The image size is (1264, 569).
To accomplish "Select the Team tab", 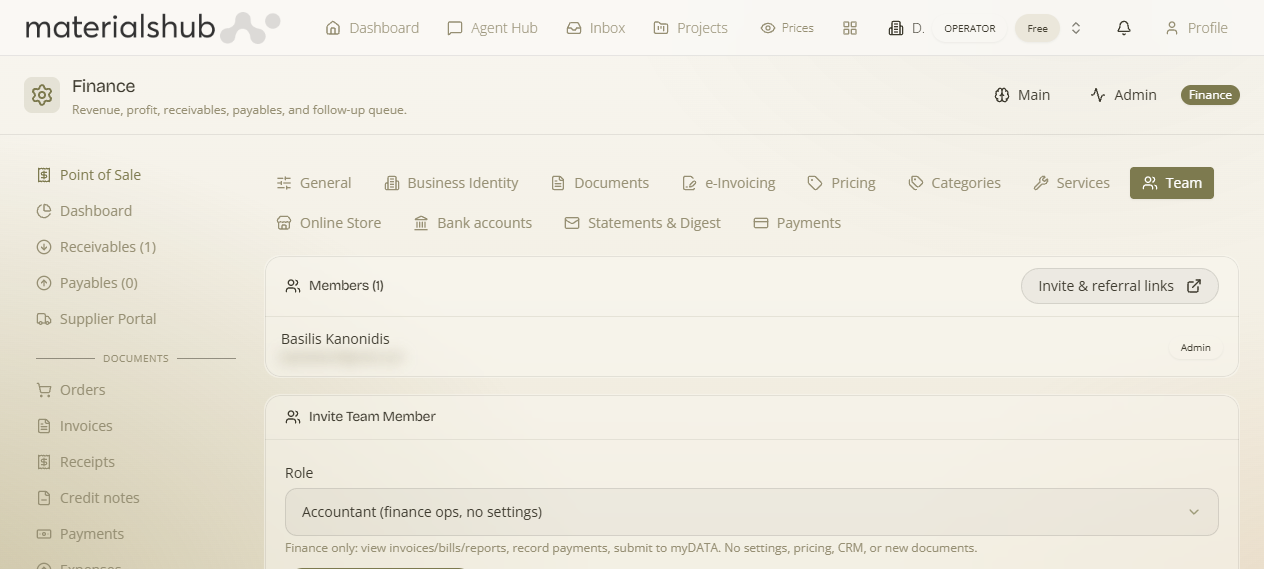I will 1172,183.
